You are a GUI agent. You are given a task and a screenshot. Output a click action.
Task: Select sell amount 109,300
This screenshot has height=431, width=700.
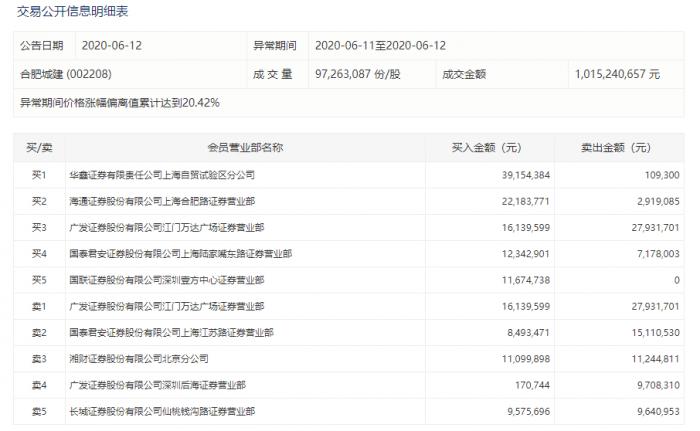[662, 175]
